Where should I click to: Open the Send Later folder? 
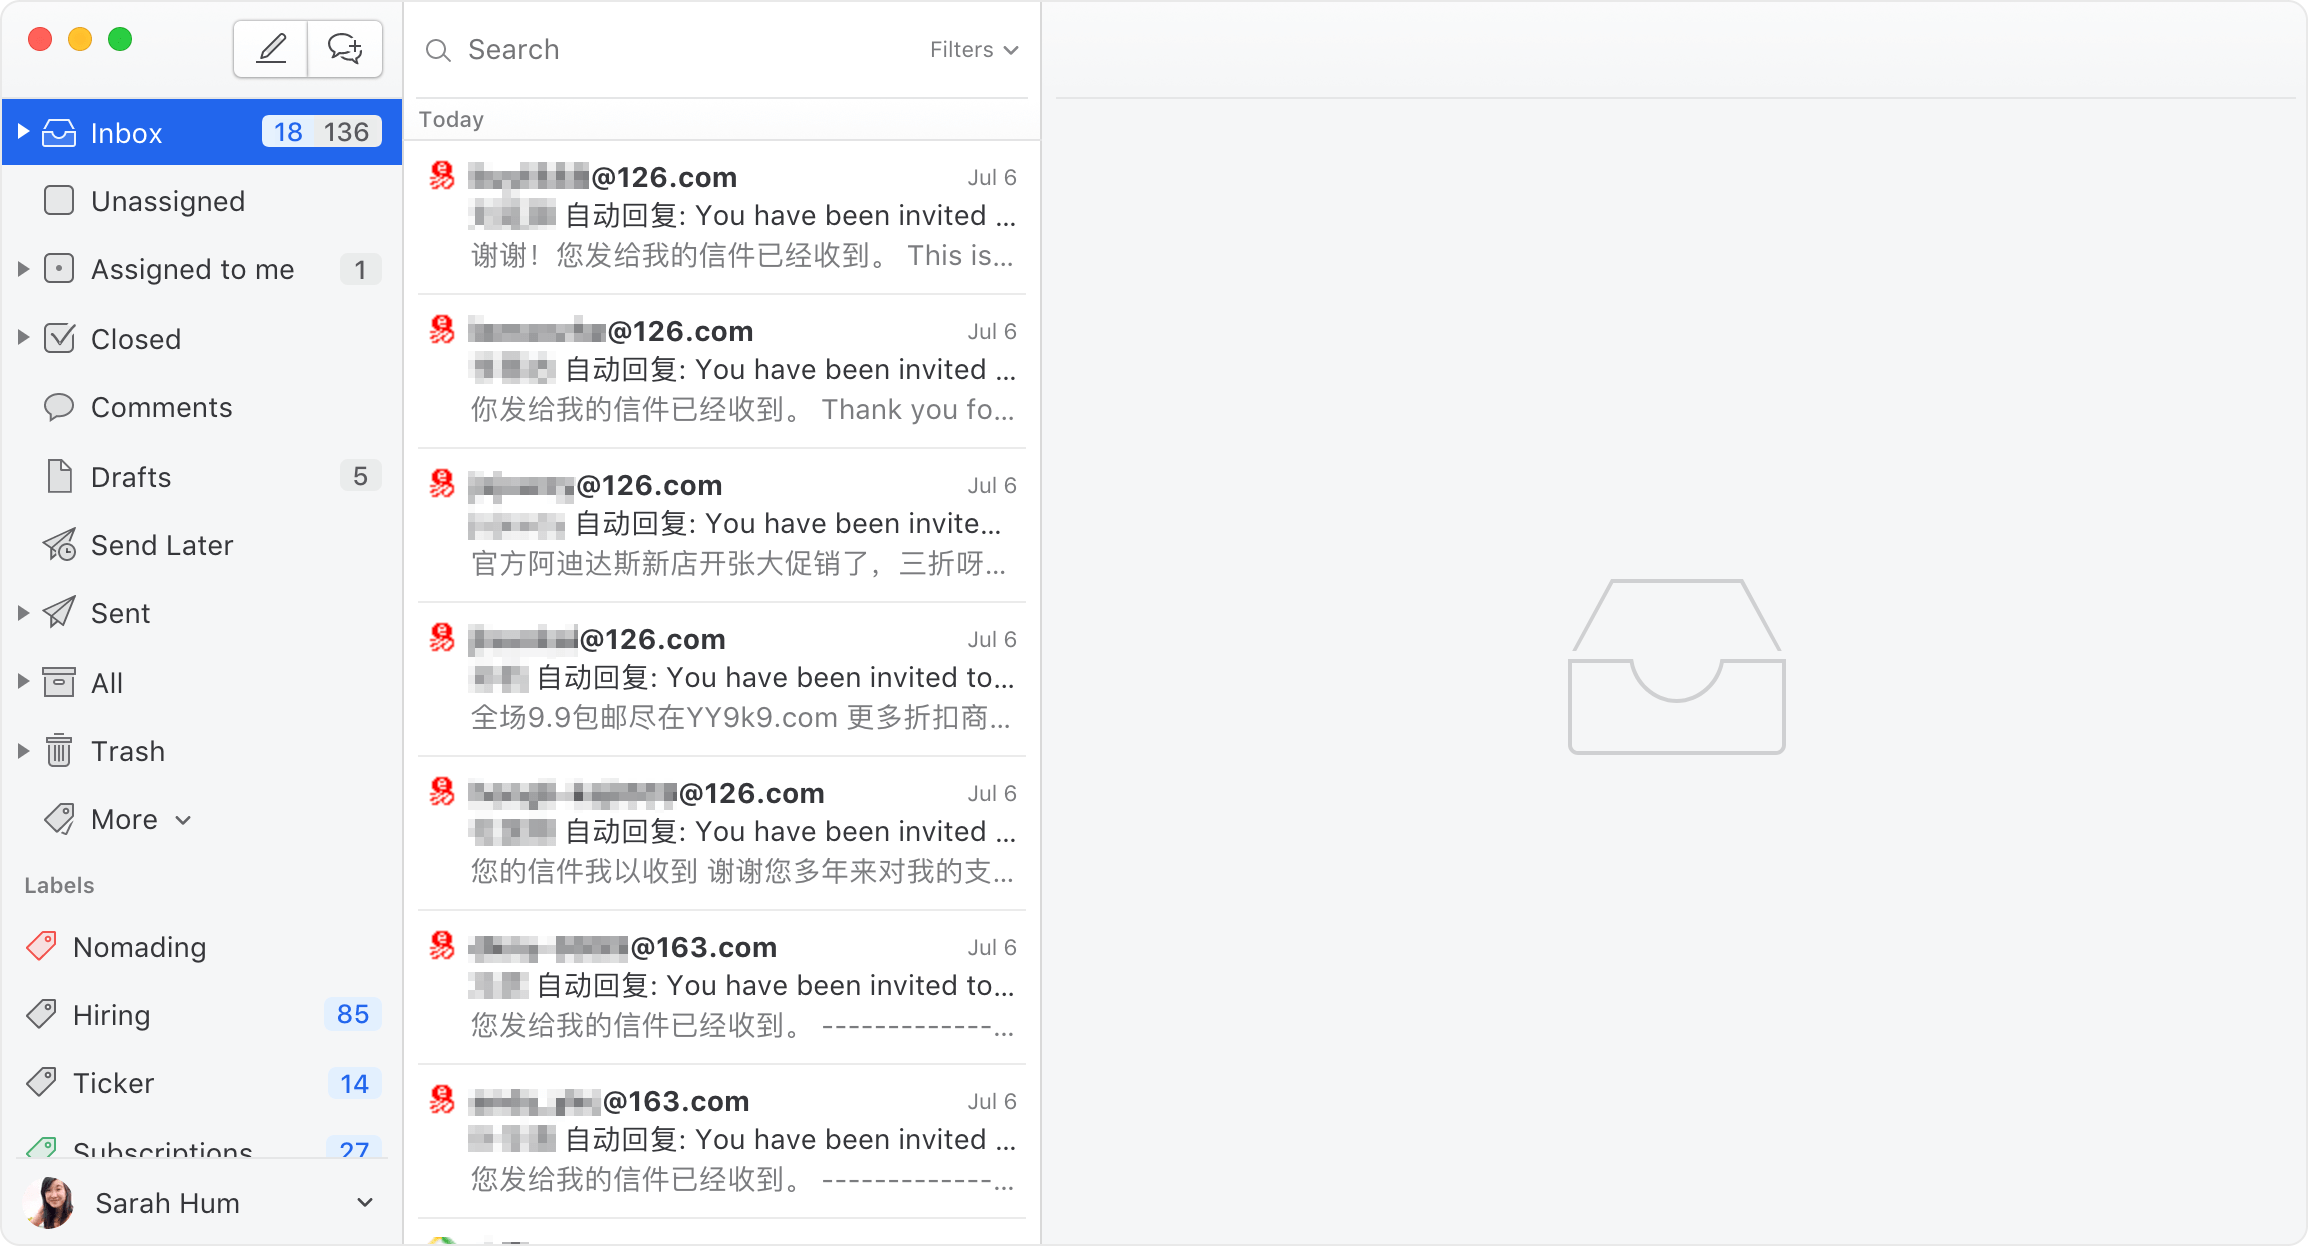pyautogui.click(x=202, y=545)
